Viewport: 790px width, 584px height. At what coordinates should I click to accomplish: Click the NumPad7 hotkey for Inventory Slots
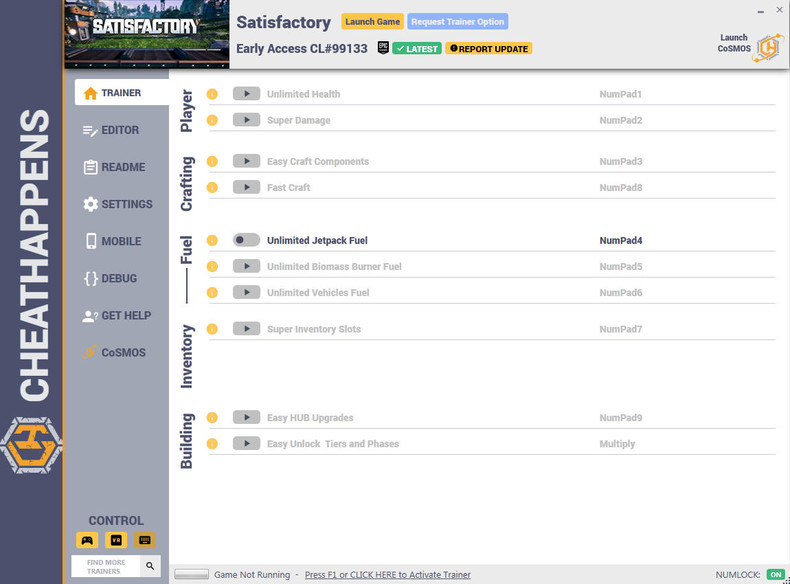pos(621,329)
